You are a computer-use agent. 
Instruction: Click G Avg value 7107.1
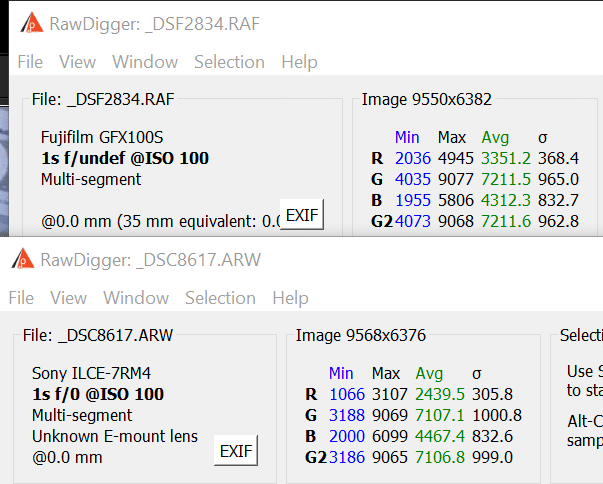point(440,416)
